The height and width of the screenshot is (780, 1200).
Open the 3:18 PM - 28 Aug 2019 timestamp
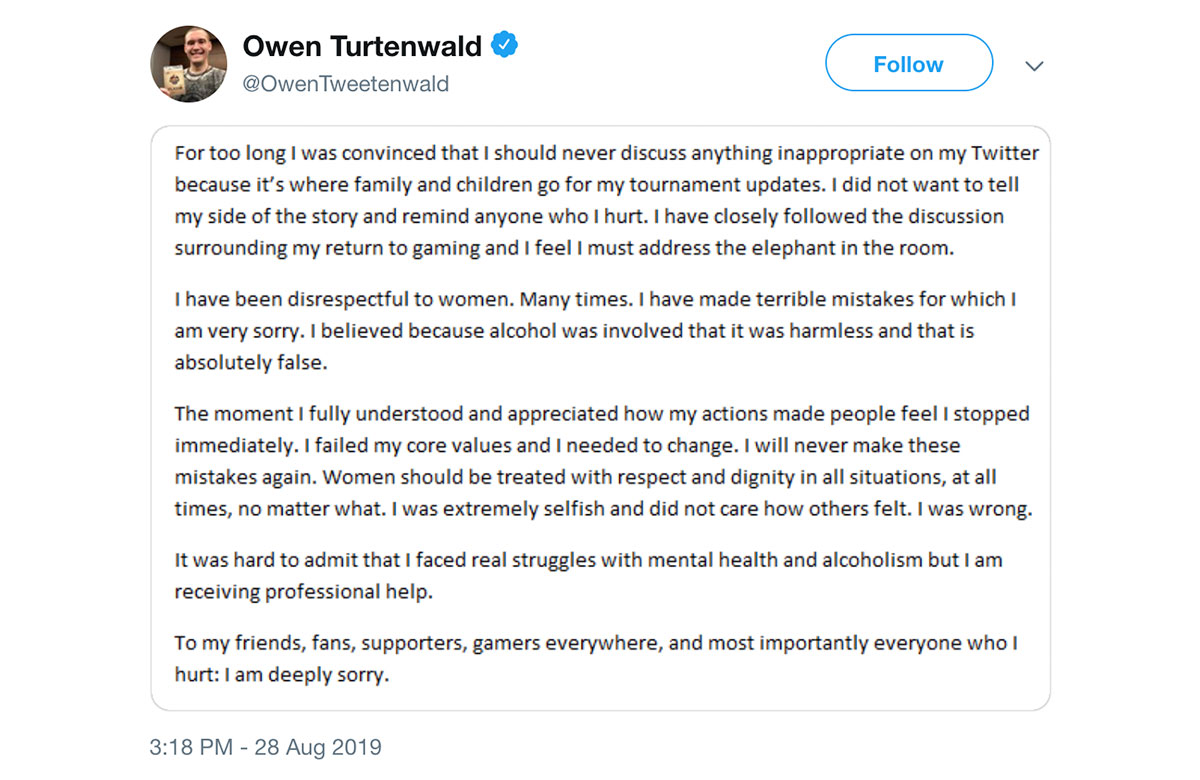(x=266, y=747)
